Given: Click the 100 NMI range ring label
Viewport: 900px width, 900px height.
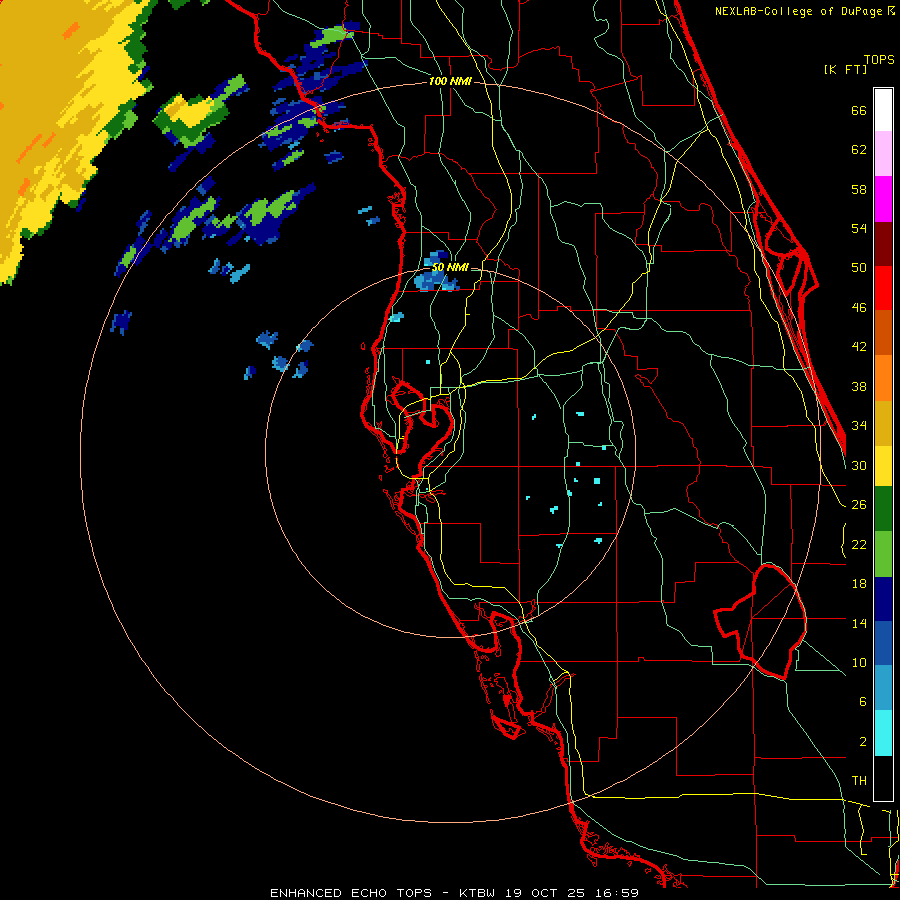Looking at the screenshot, I should pyautogui.click(x=450, y=82).
